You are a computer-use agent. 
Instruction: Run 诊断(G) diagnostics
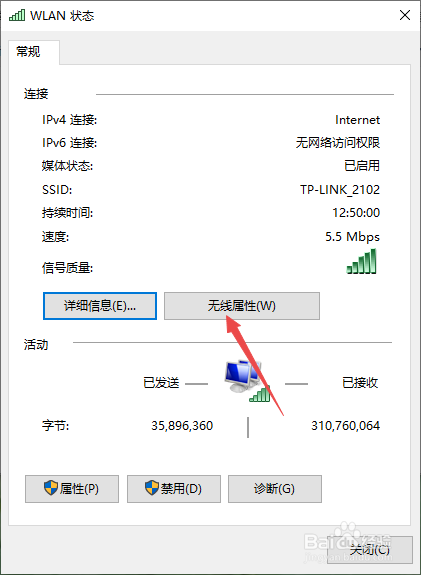click(x=275, y=489)
